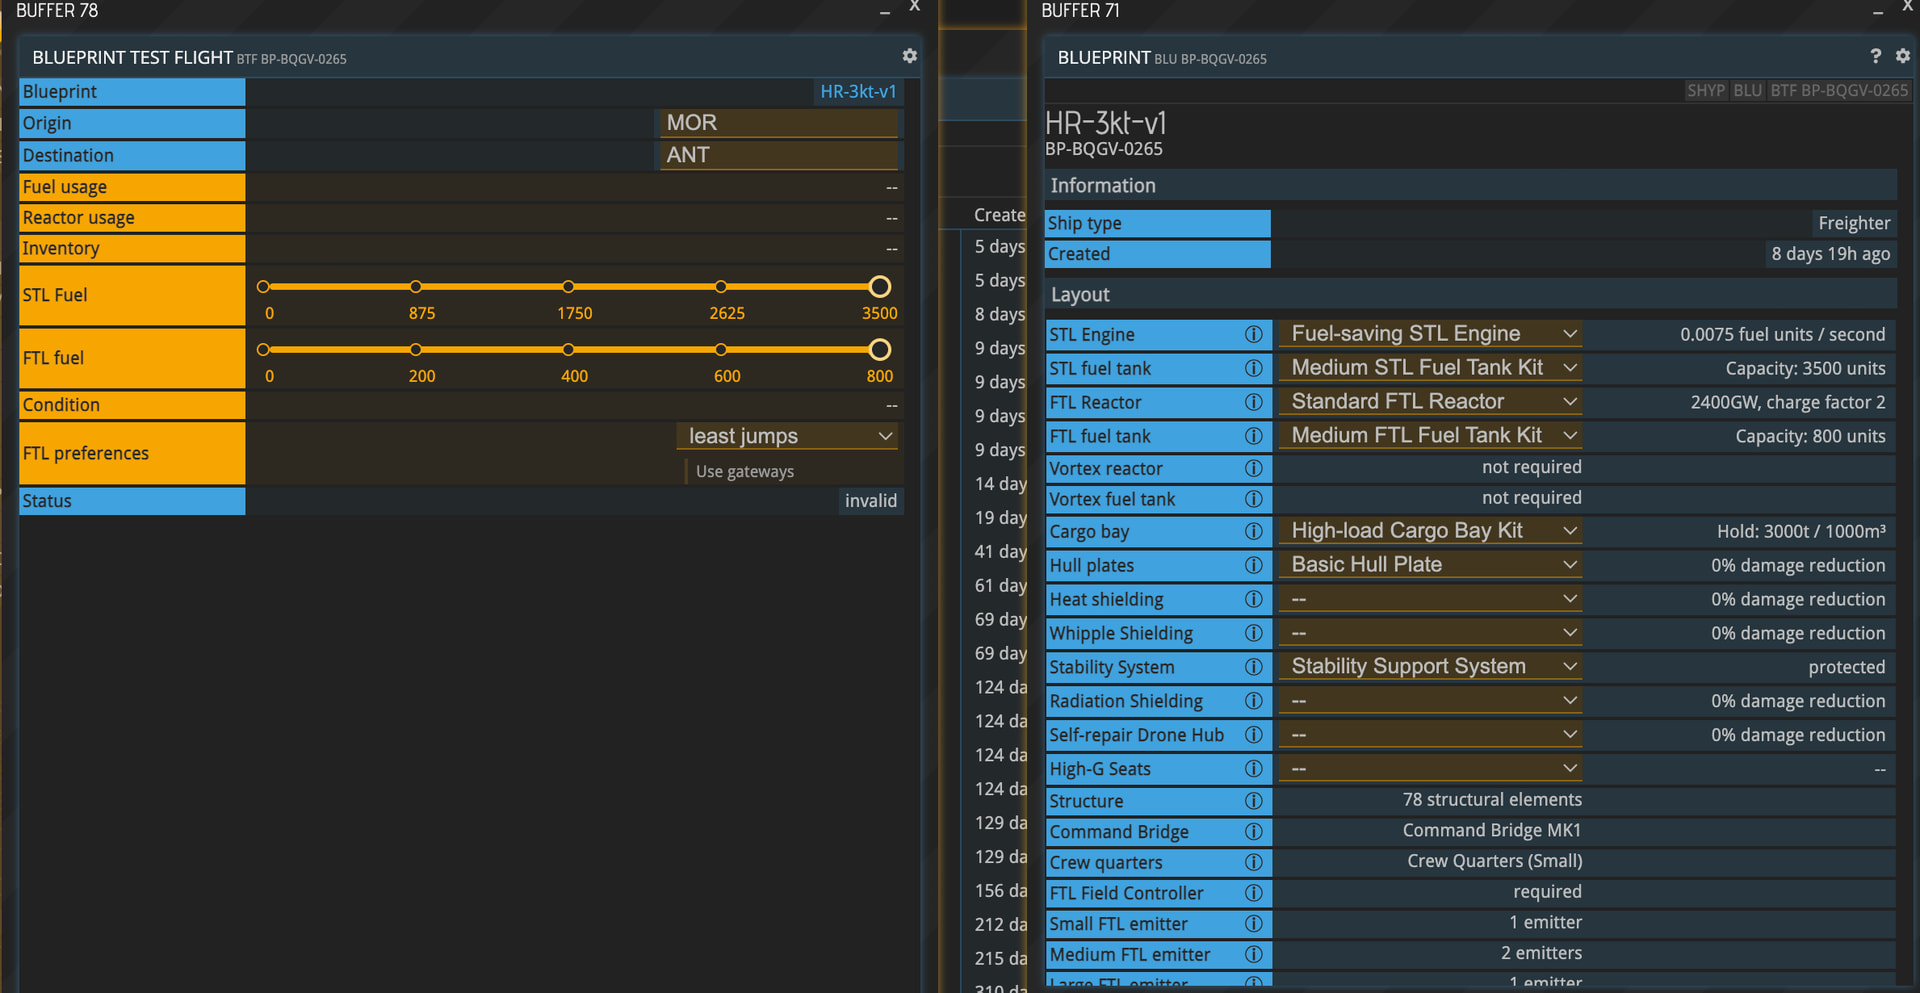This screenshot has height=993, width=1920.
Task: Show info for STL Engine row
Action: pos(1253,334)
